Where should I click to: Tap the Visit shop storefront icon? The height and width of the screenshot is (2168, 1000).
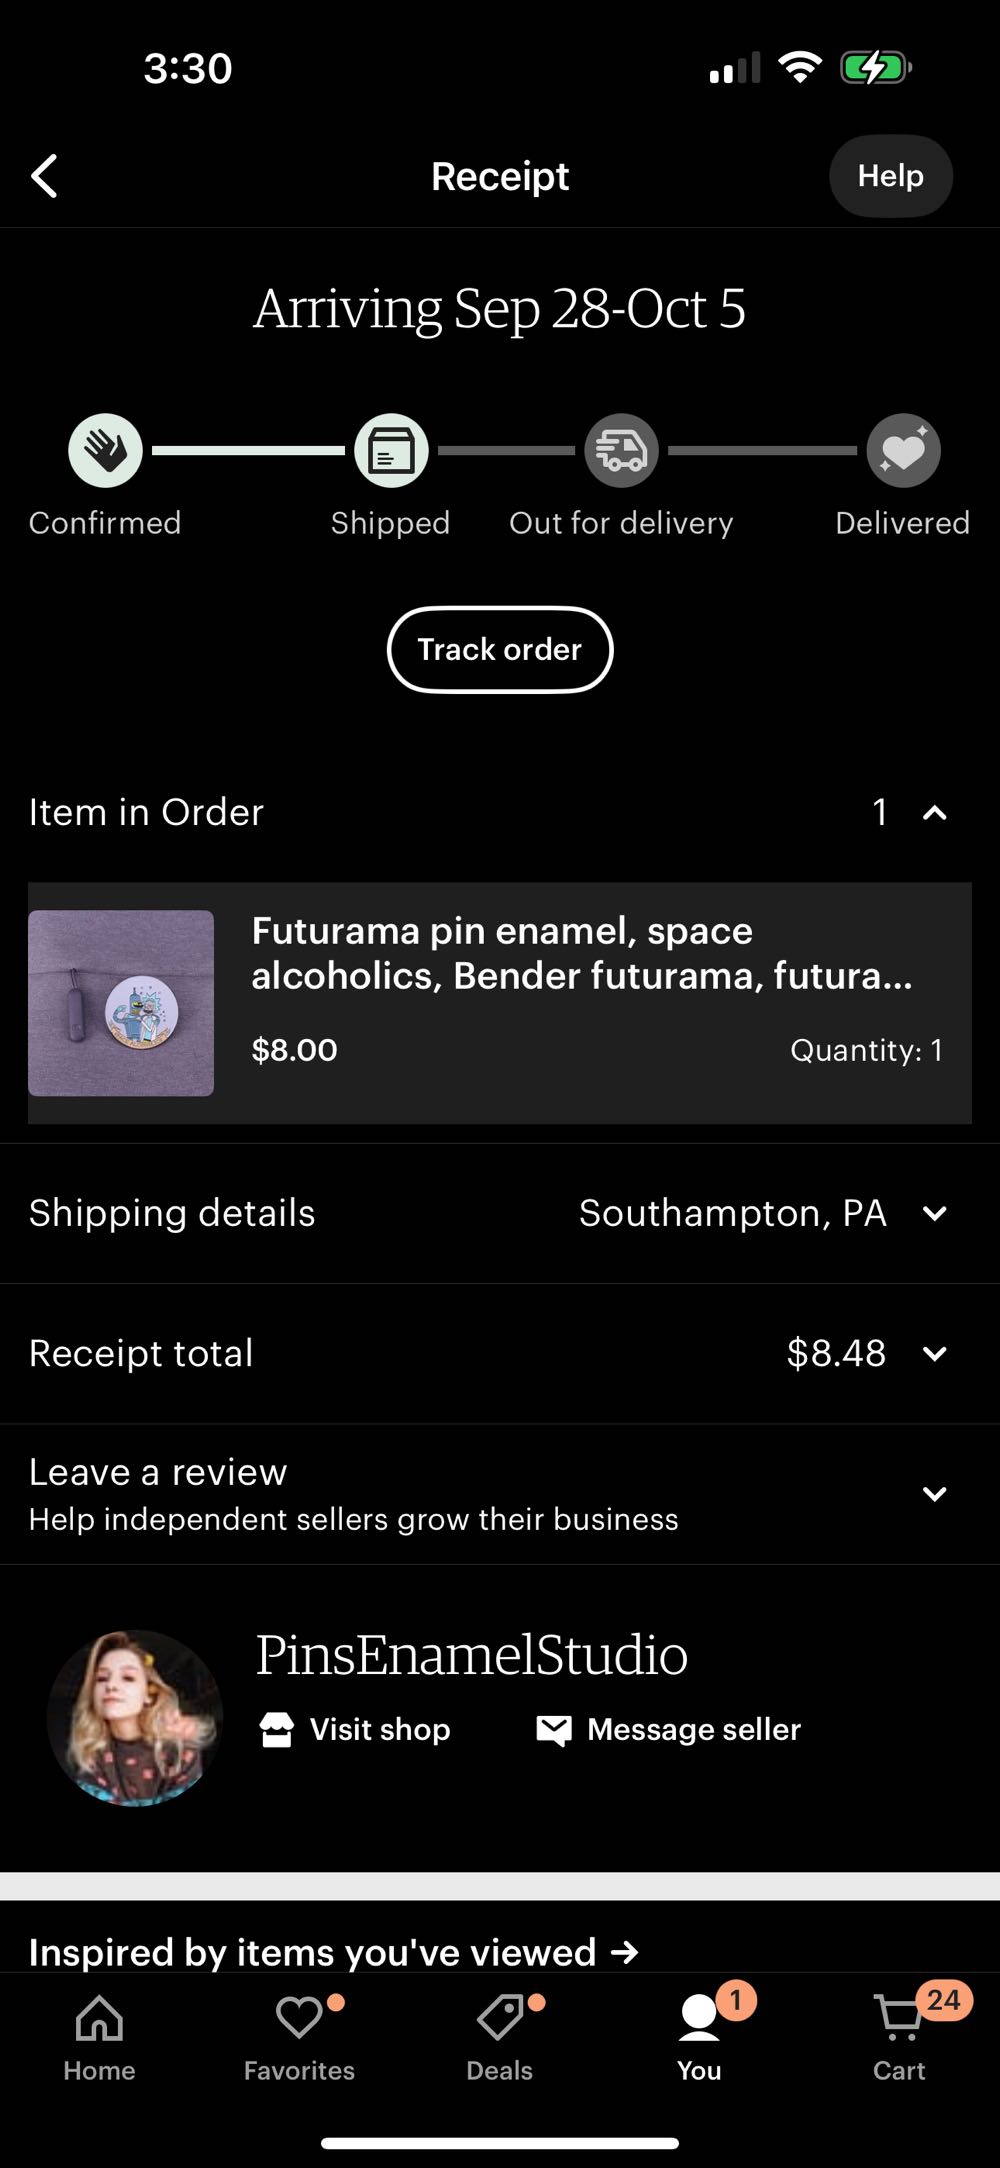277,1729
